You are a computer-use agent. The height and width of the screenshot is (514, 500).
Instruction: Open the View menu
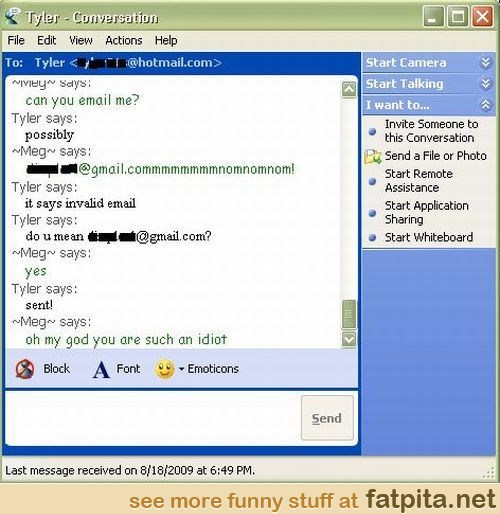tap(81, 40)
